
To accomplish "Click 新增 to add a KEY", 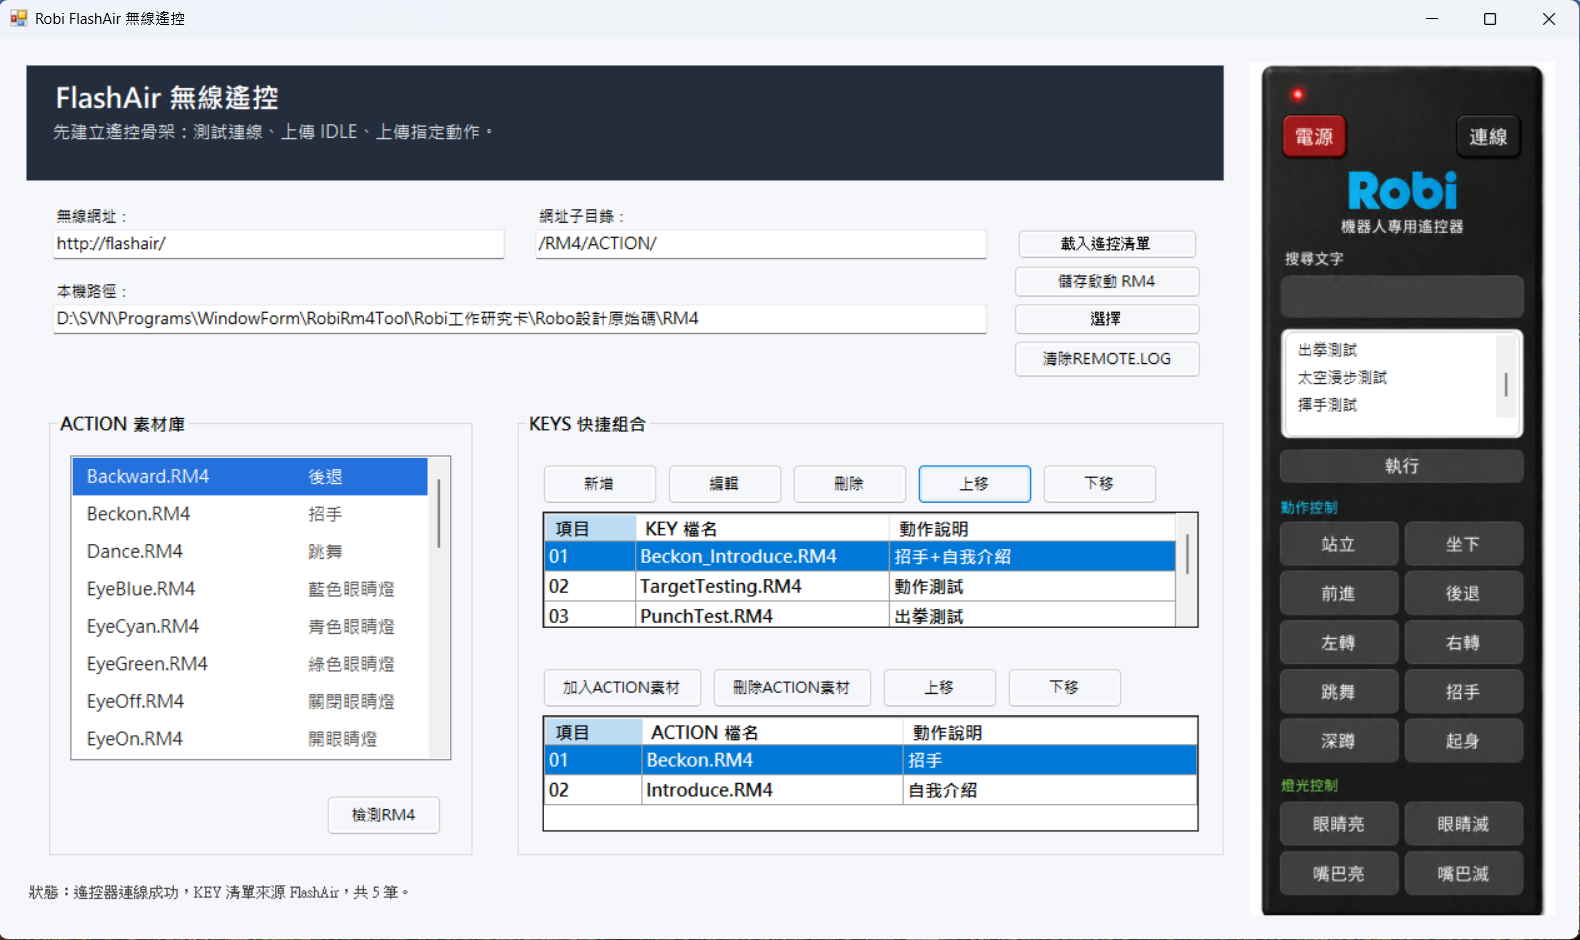I will 599,484.
